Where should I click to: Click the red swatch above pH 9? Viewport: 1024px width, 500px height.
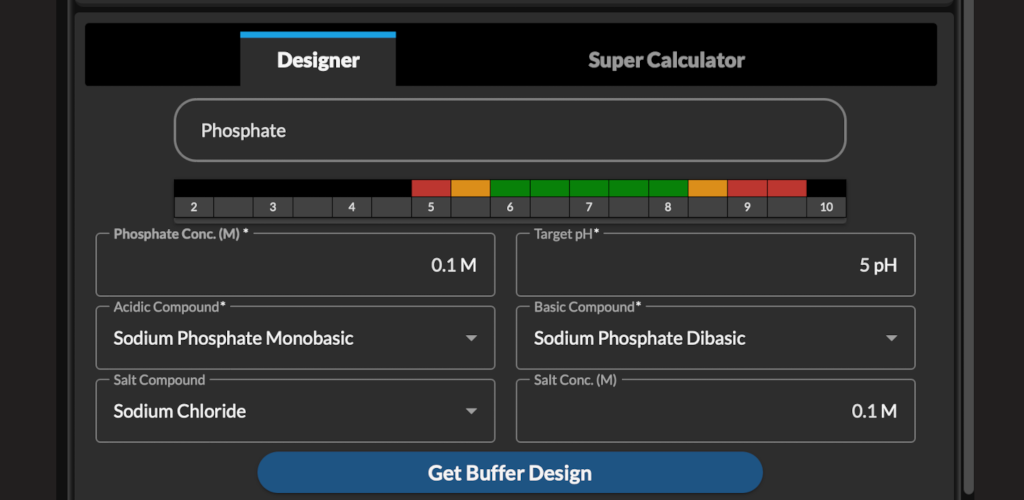pyautogui.click(x=747, y=189)
